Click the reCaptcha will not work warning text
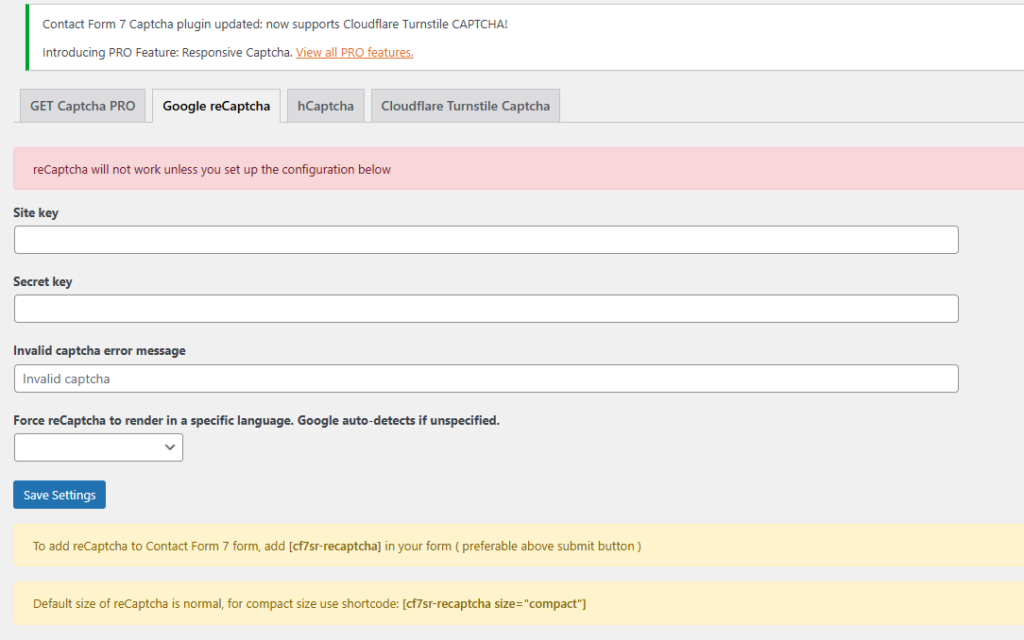This screenshot has height=640, width=1024. (212, 169)
